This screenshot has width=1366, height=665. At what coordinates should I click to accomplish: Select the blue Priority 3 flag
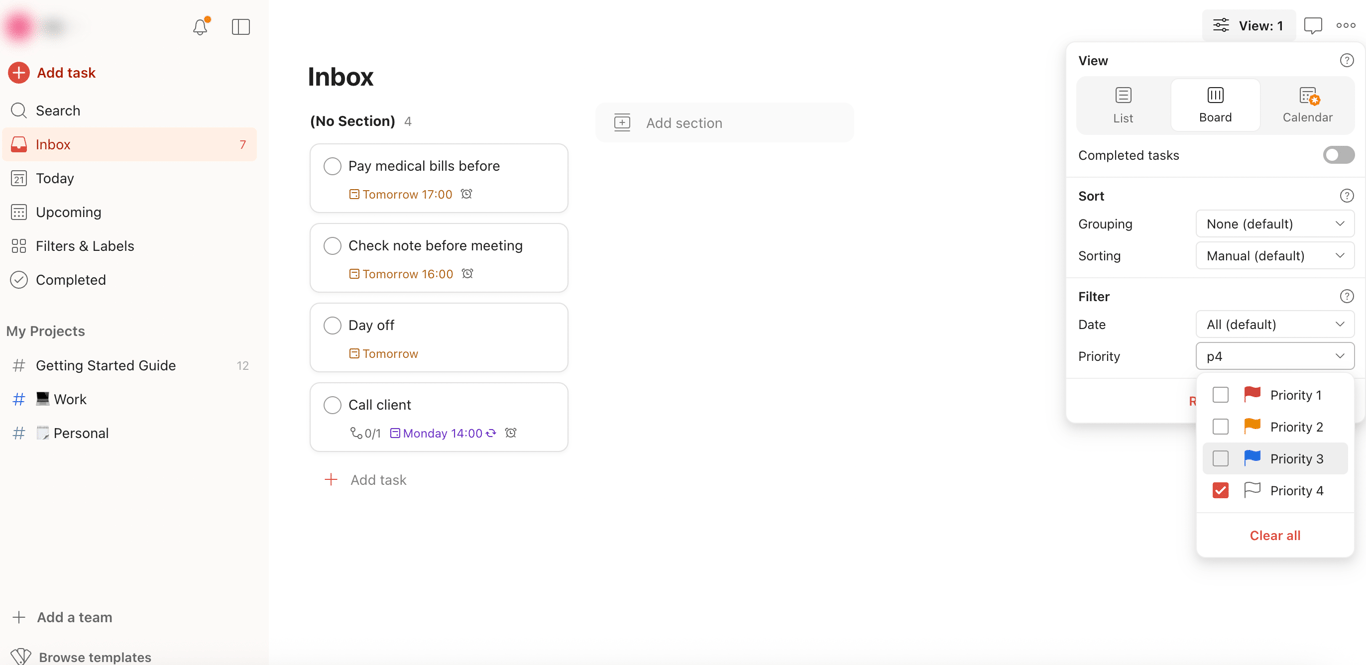click(x=1252, y=459)
